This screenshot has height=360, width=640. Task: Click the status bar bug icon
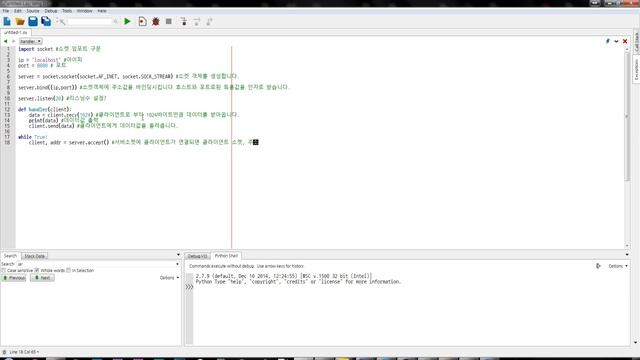pyautogui.click(x=4, y=352)
